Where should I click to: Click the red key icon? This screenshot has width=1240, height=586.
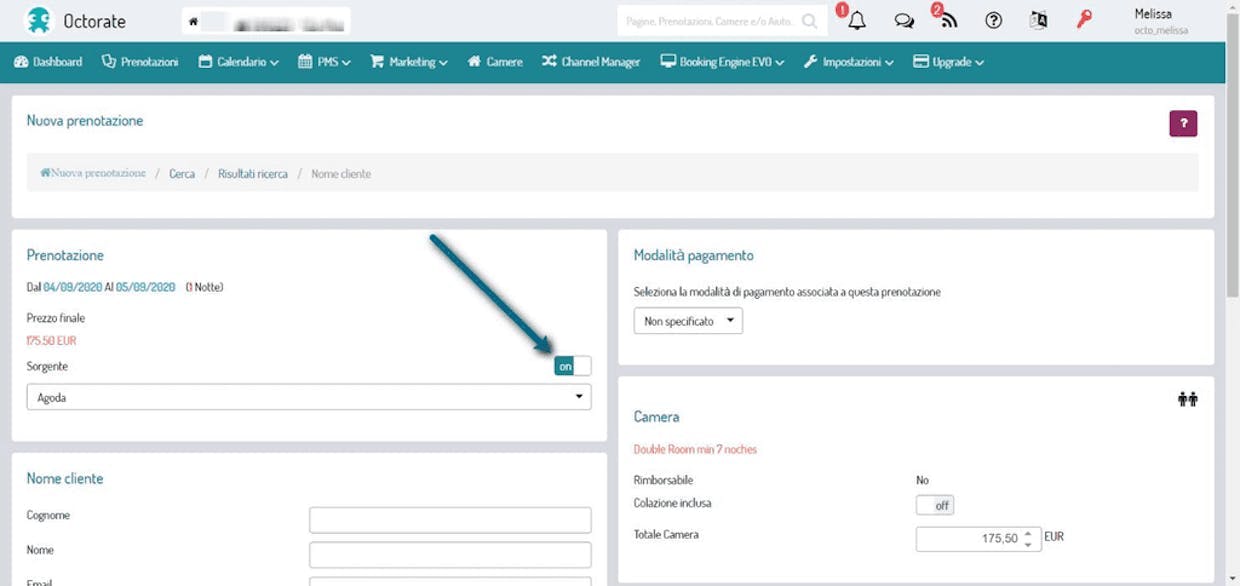point(1084,20)
